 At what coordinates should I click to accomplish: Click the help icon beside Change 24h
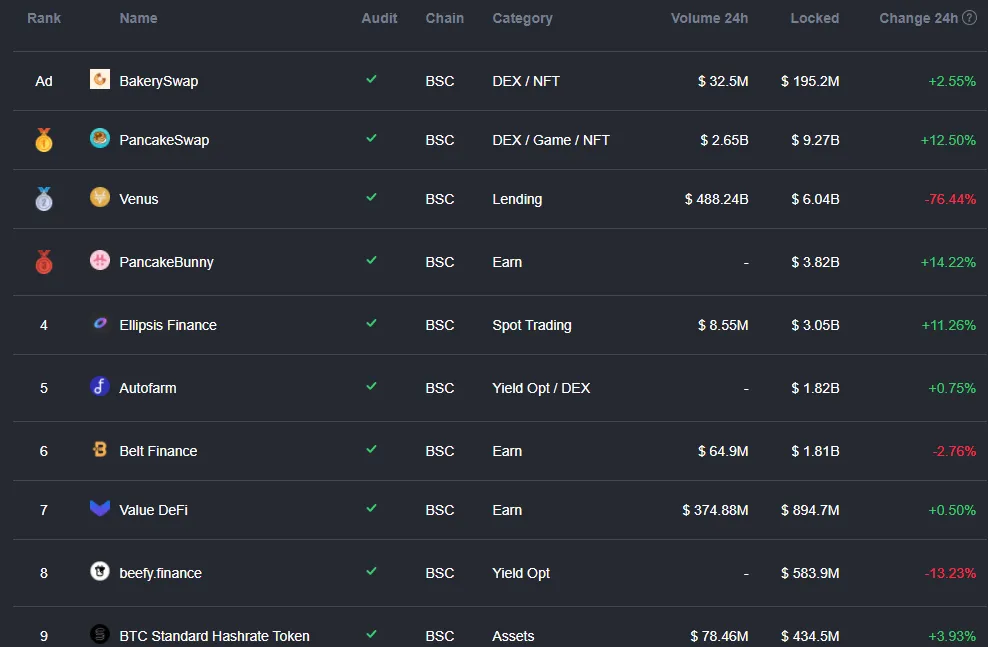pos(969,18)
